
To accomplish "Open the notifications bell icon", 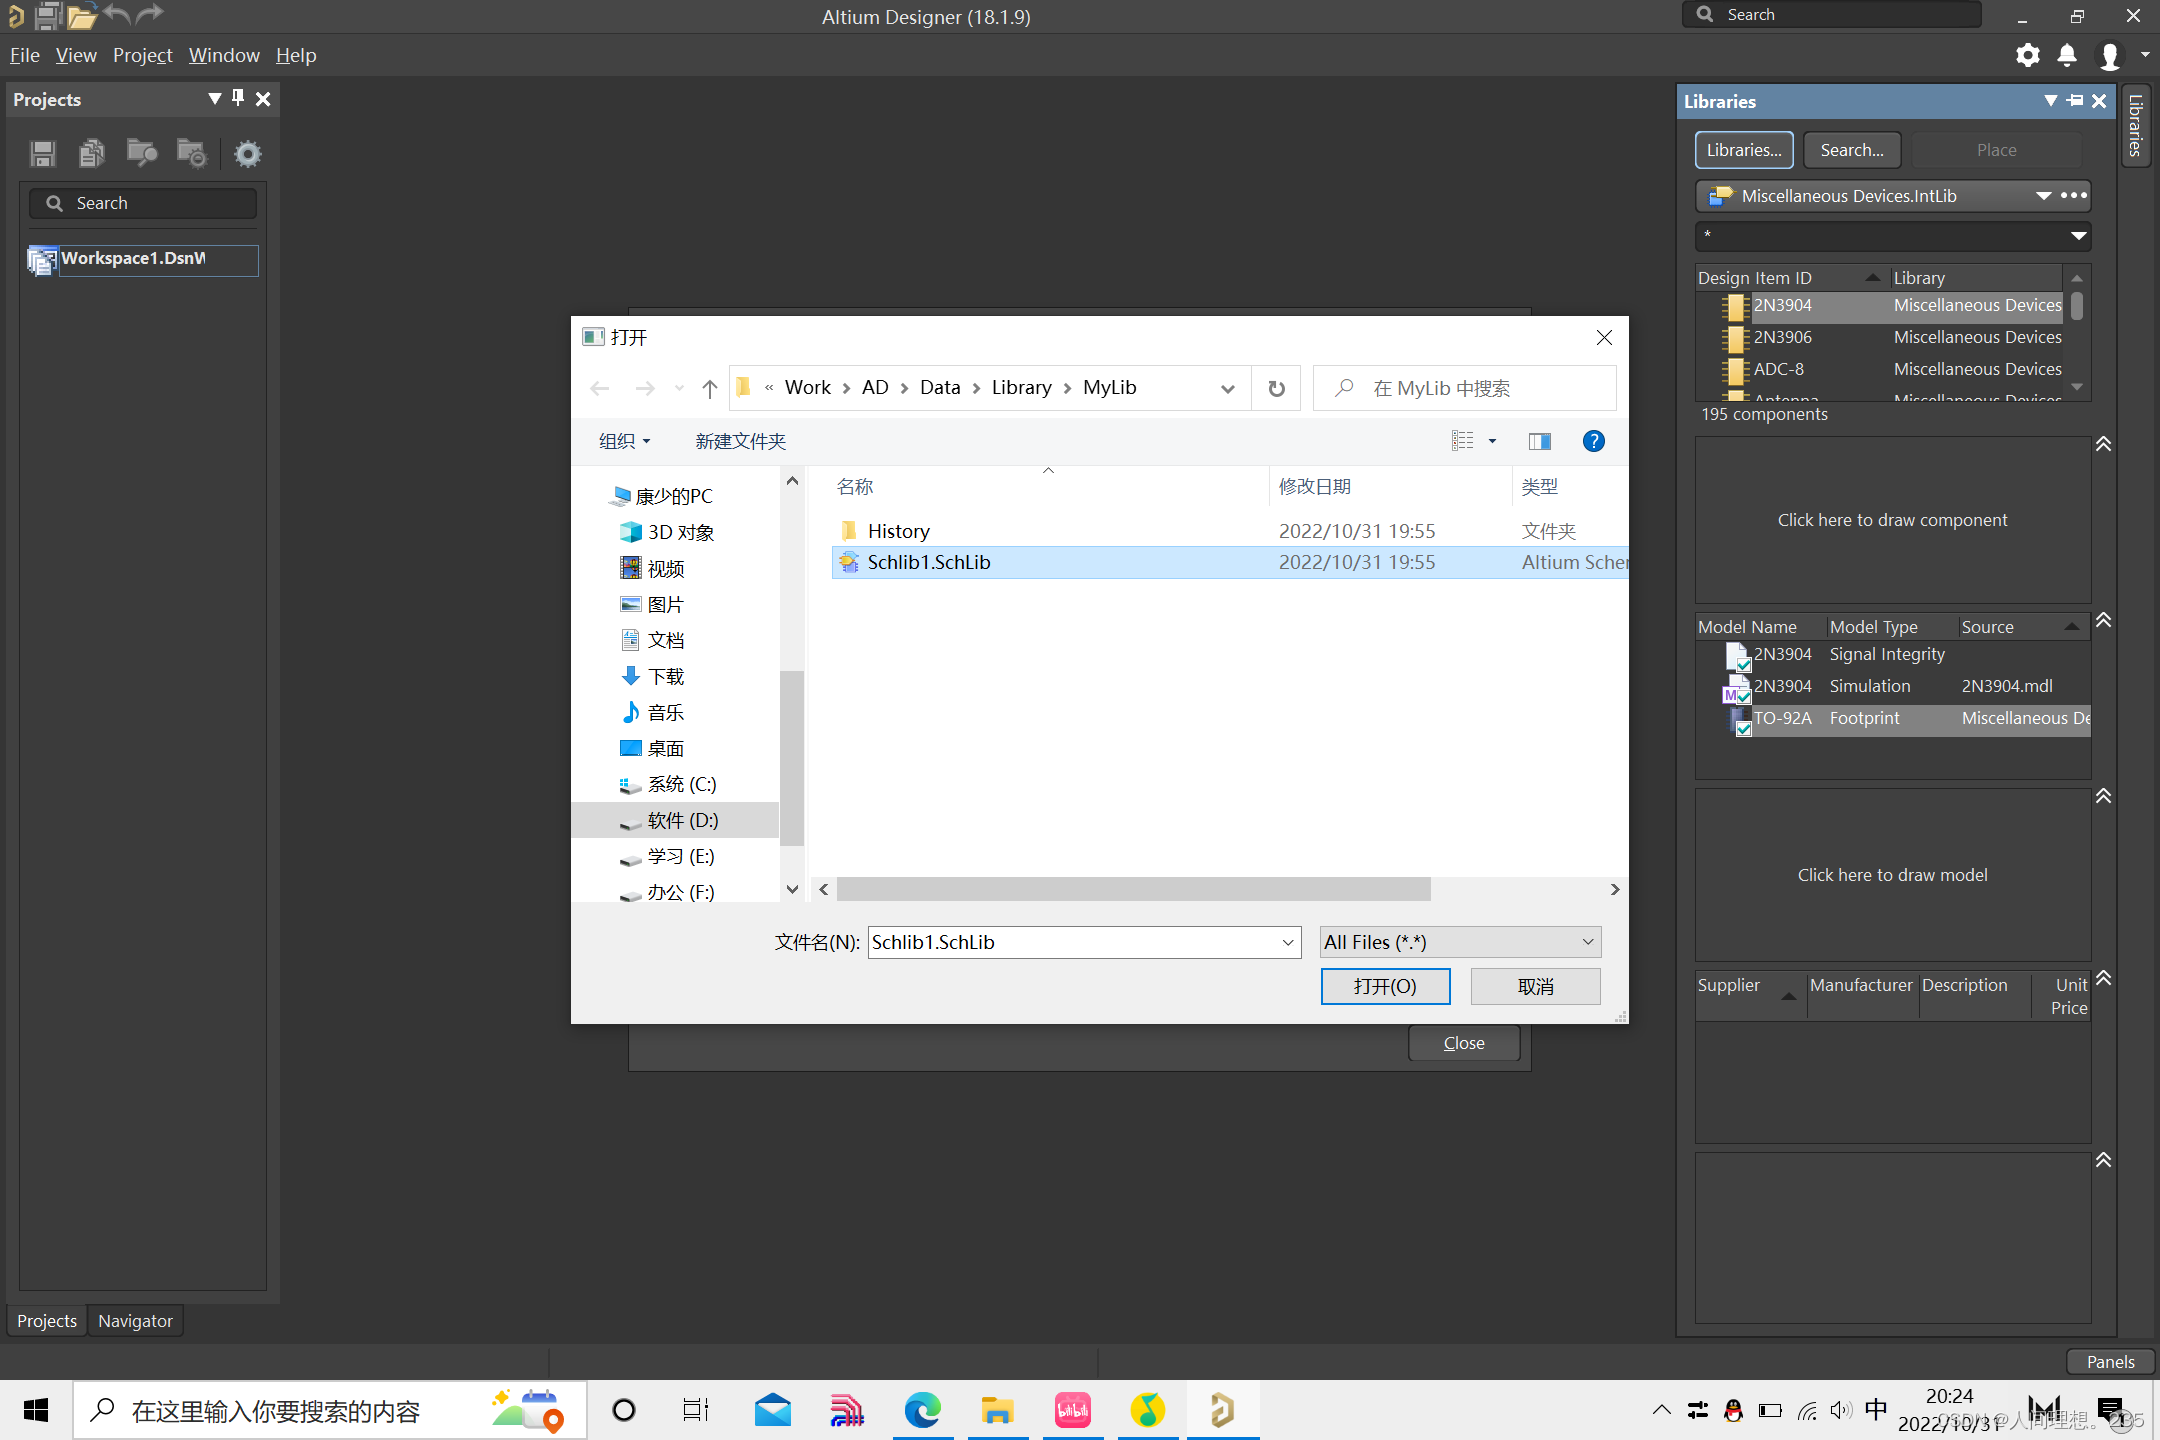I will point(2067,55).
